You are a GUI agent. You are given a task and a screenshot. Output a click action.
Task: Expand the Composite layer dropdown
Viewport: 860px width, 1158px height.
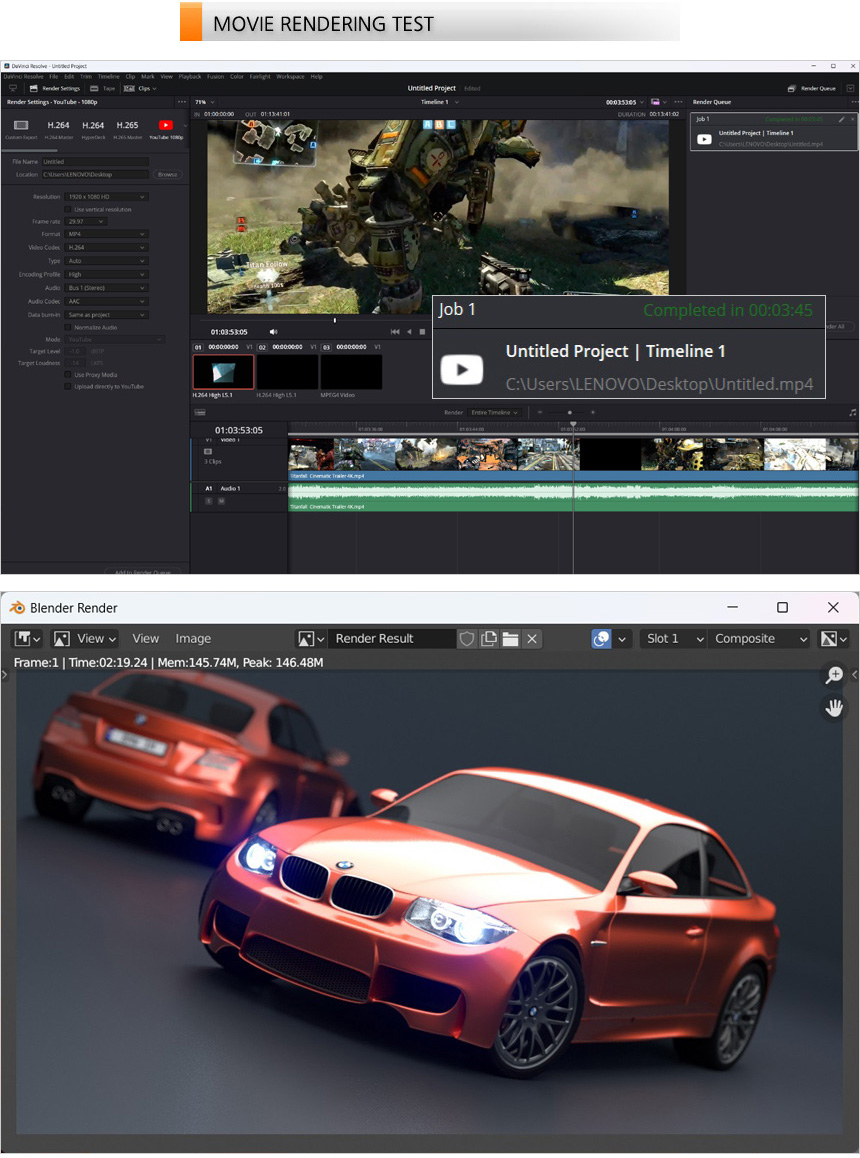click(760, 639)
